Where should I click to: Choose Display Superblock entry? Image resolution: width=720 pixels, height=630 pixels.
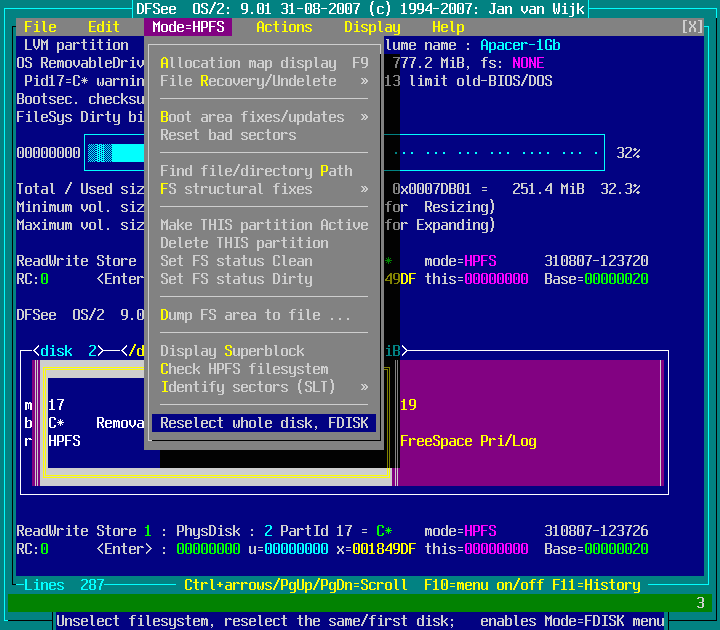(232, 351)
